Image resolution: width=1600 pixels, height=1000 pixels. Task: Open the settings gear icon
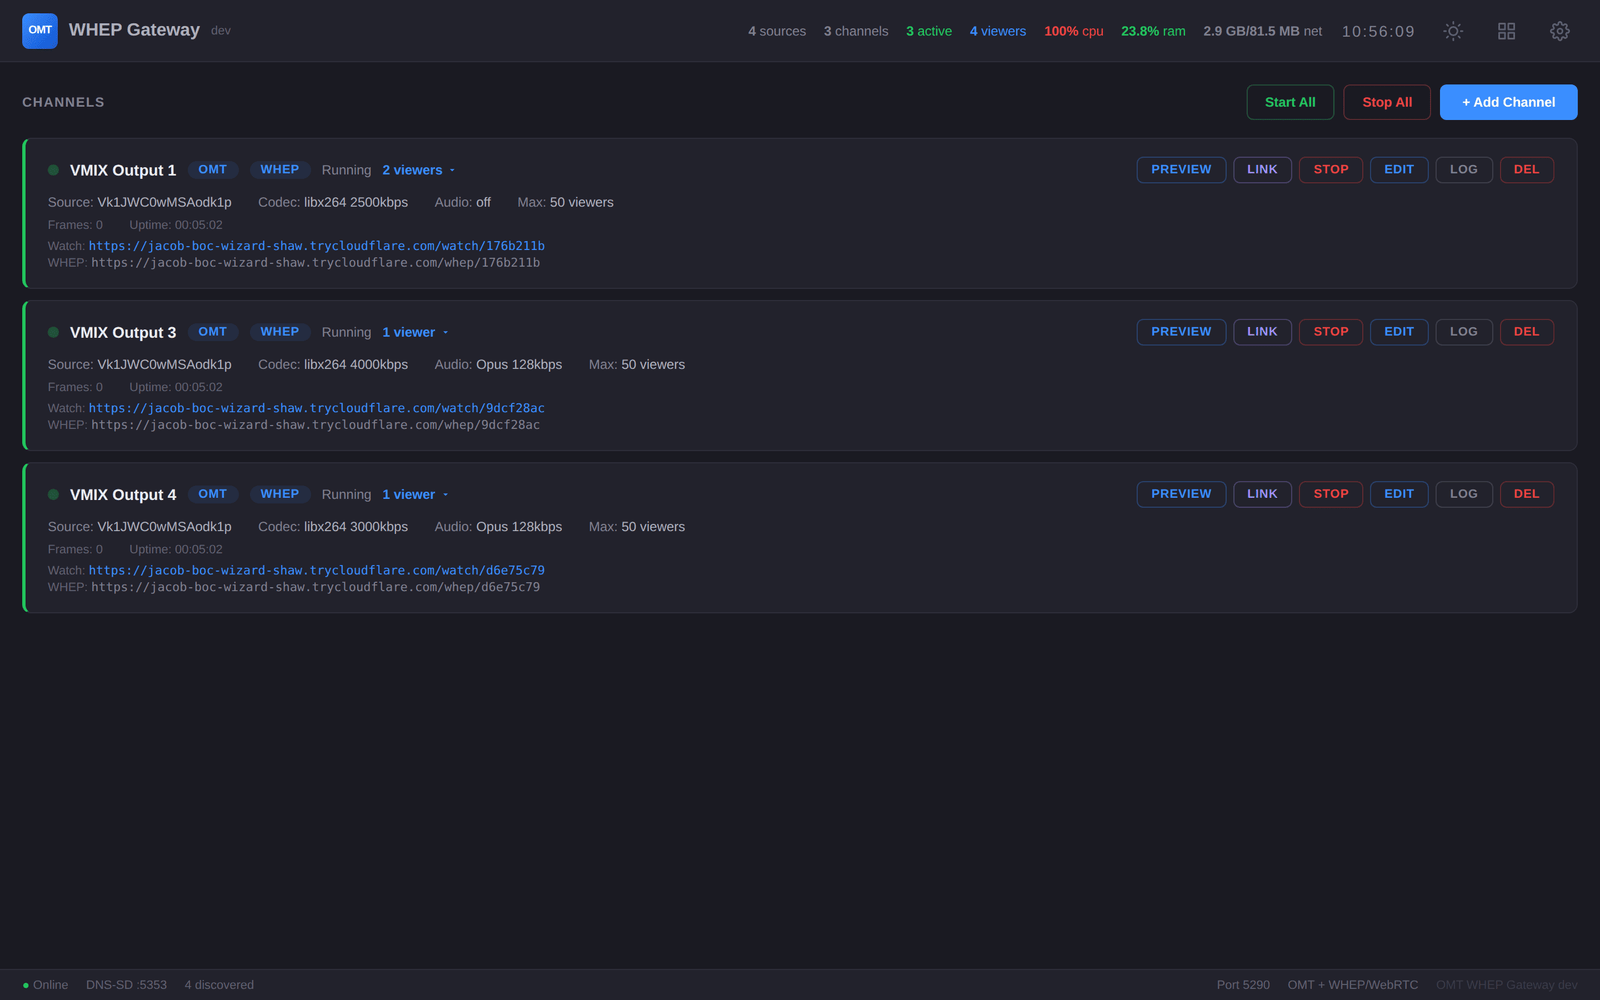(x=1560, y=31)
